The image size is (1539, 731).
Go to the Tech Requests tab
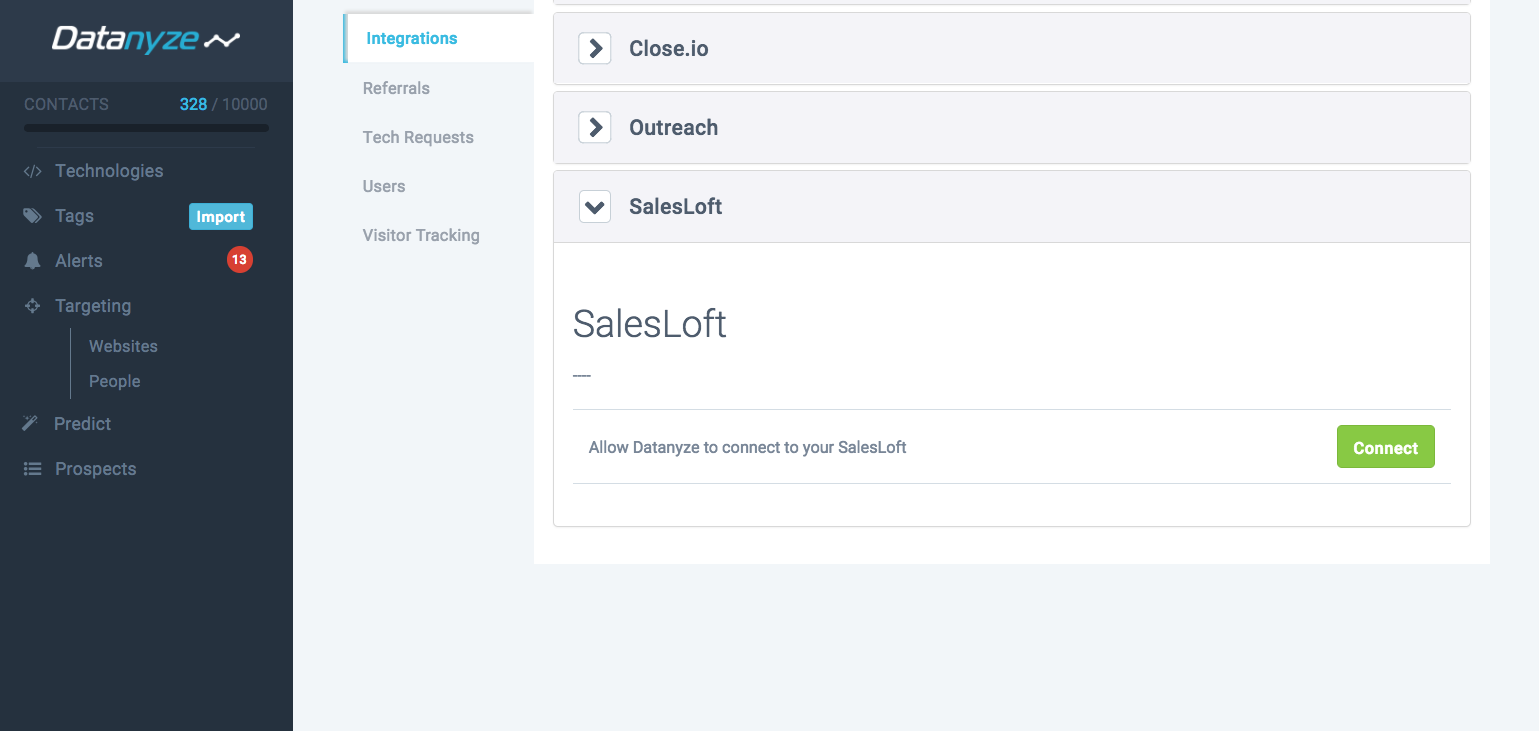[x=418, y=137]
